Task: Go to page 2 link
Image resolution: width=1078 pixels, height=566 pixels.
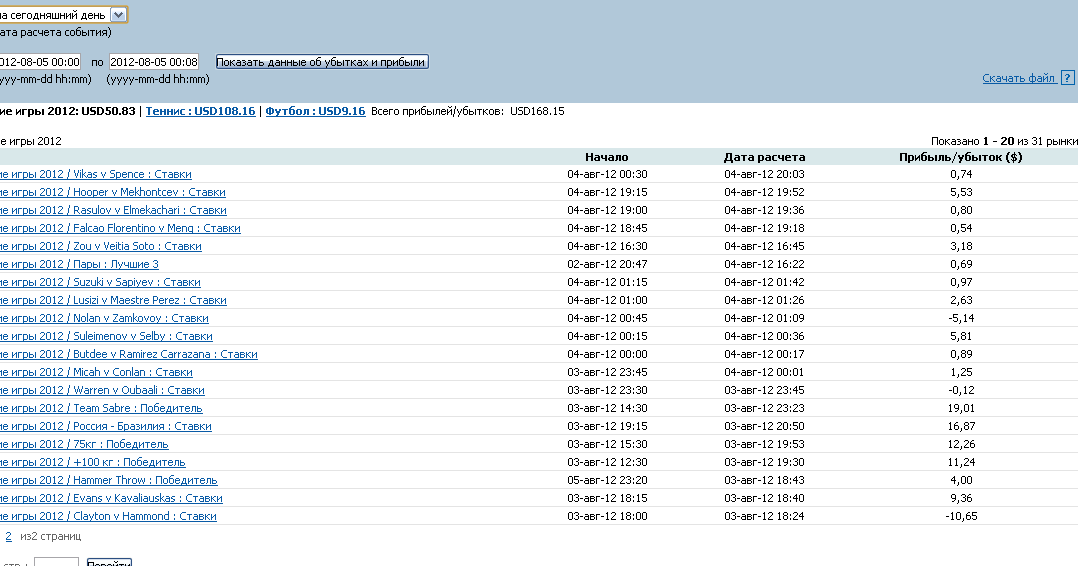Action: pos(8,536)
